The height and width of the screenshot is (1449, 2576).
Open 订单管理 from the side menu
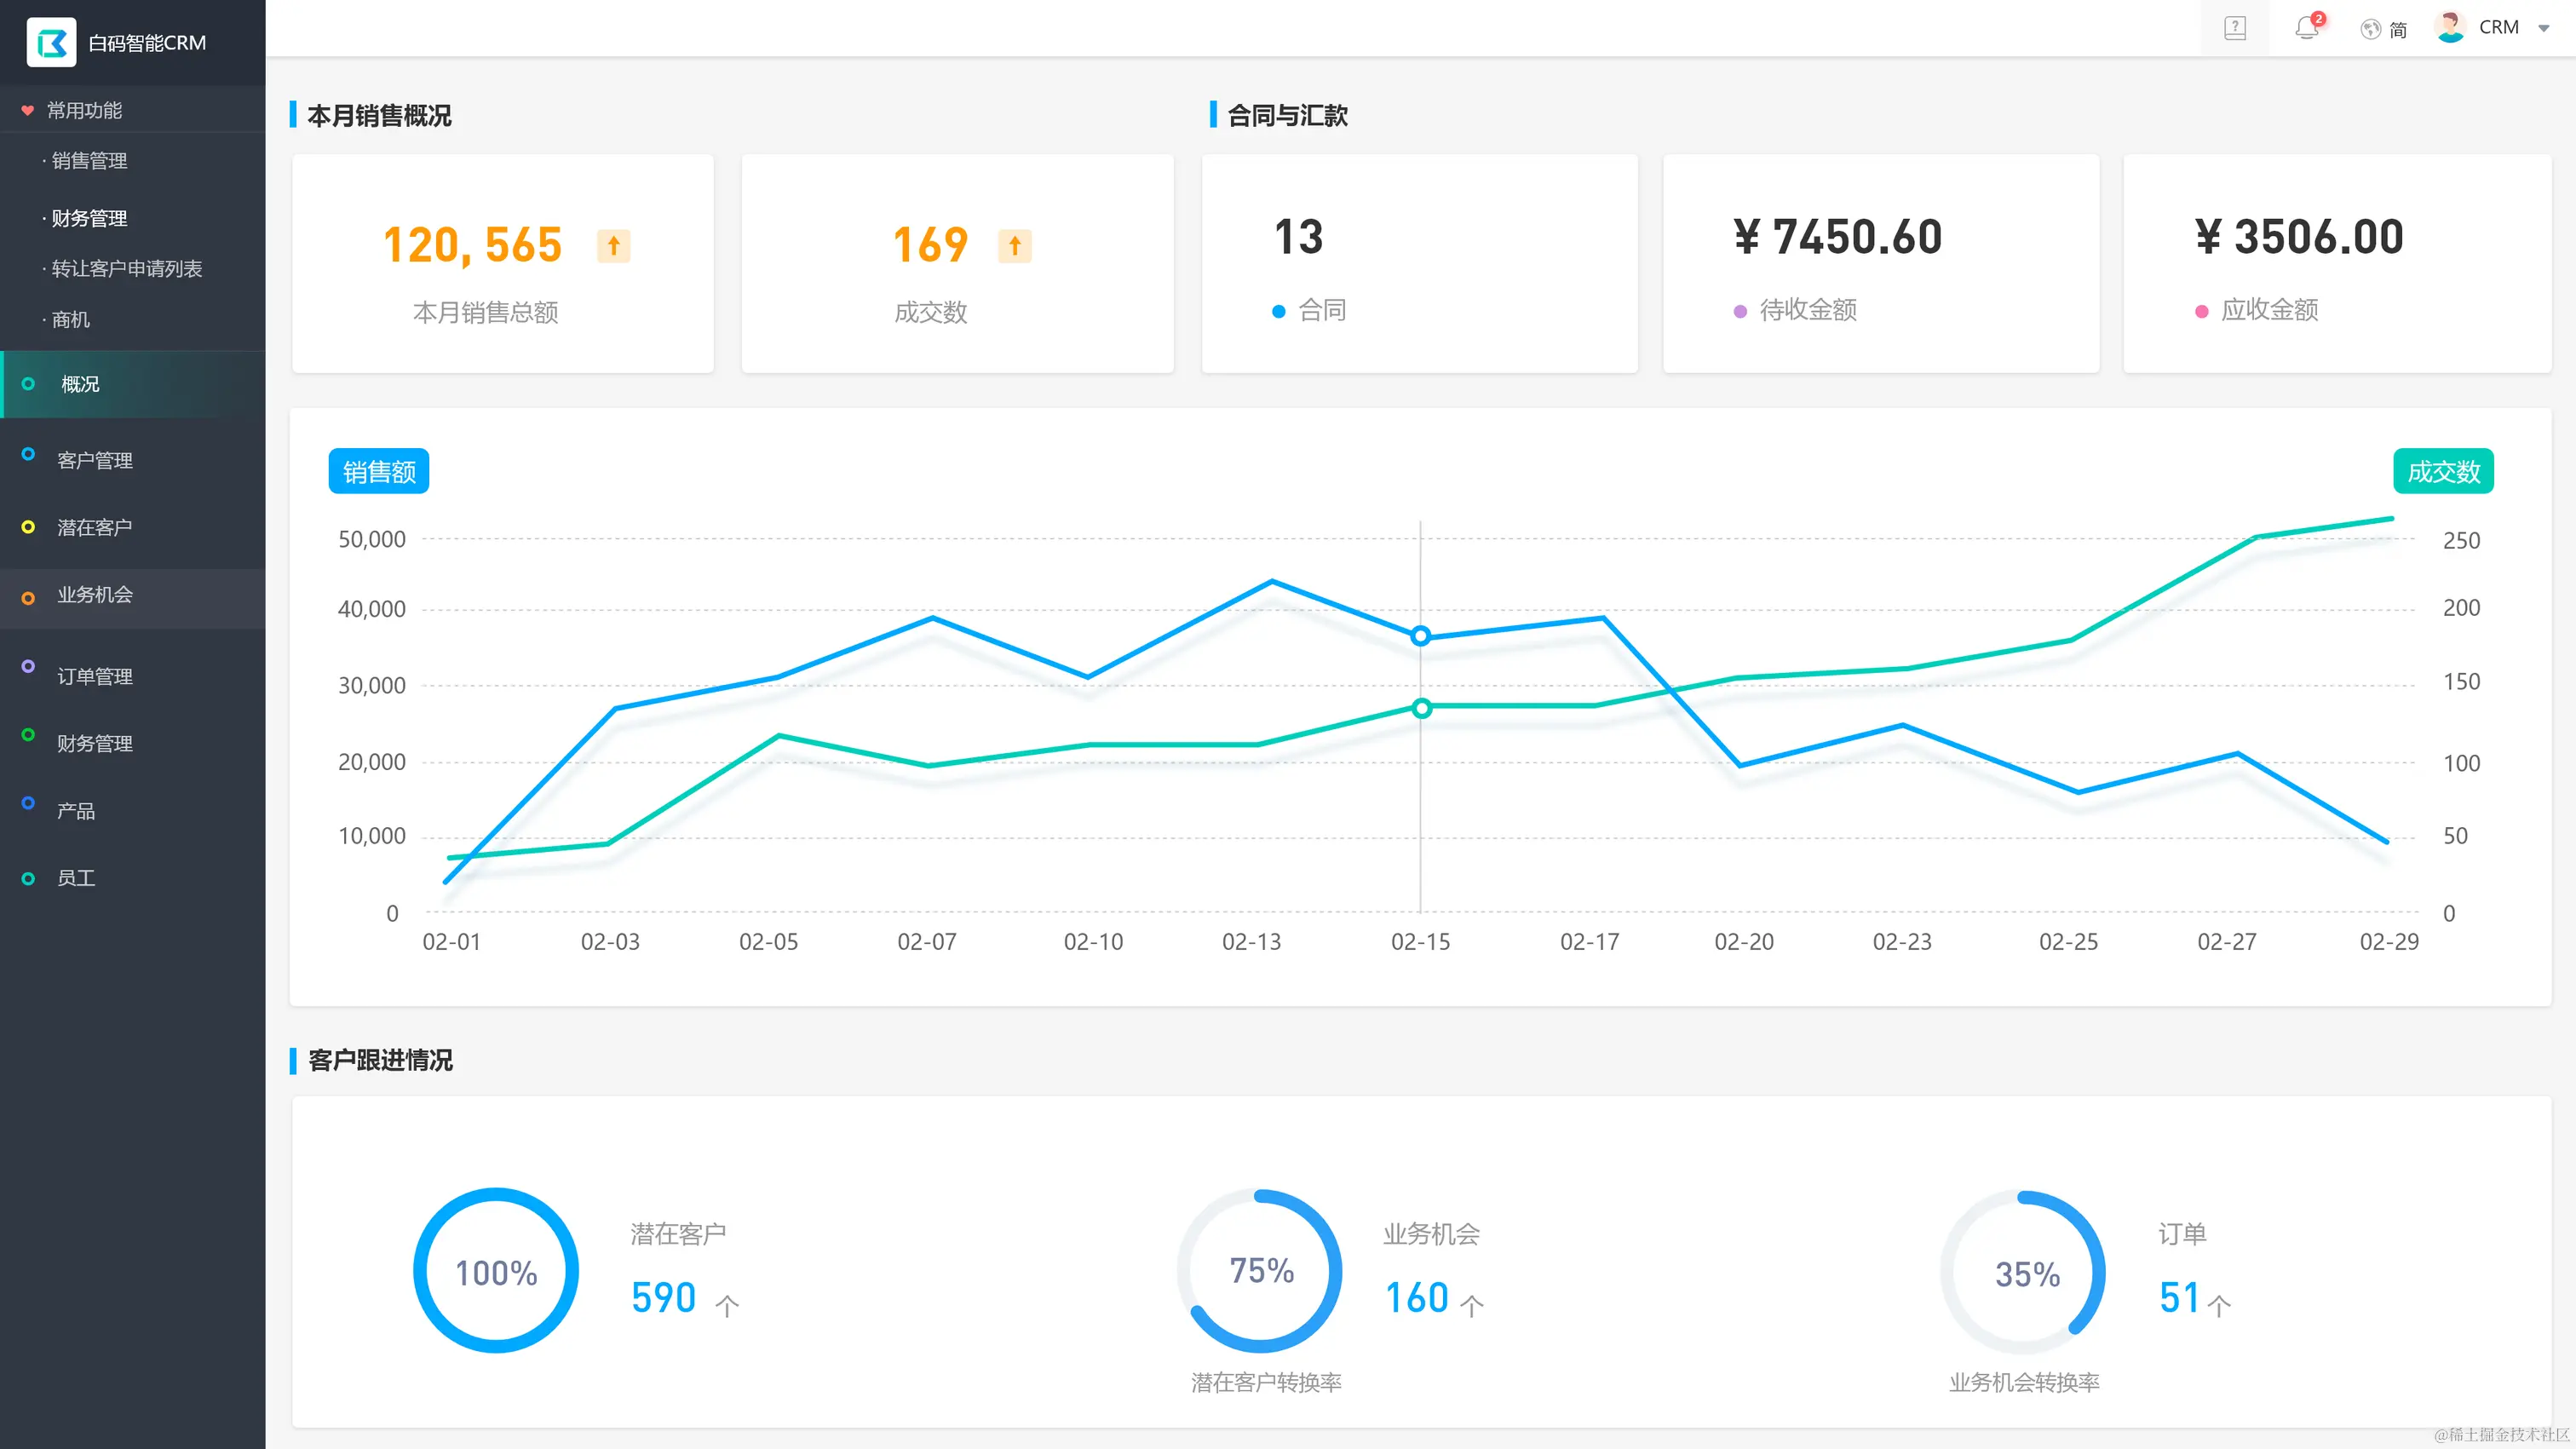(95, 677)
